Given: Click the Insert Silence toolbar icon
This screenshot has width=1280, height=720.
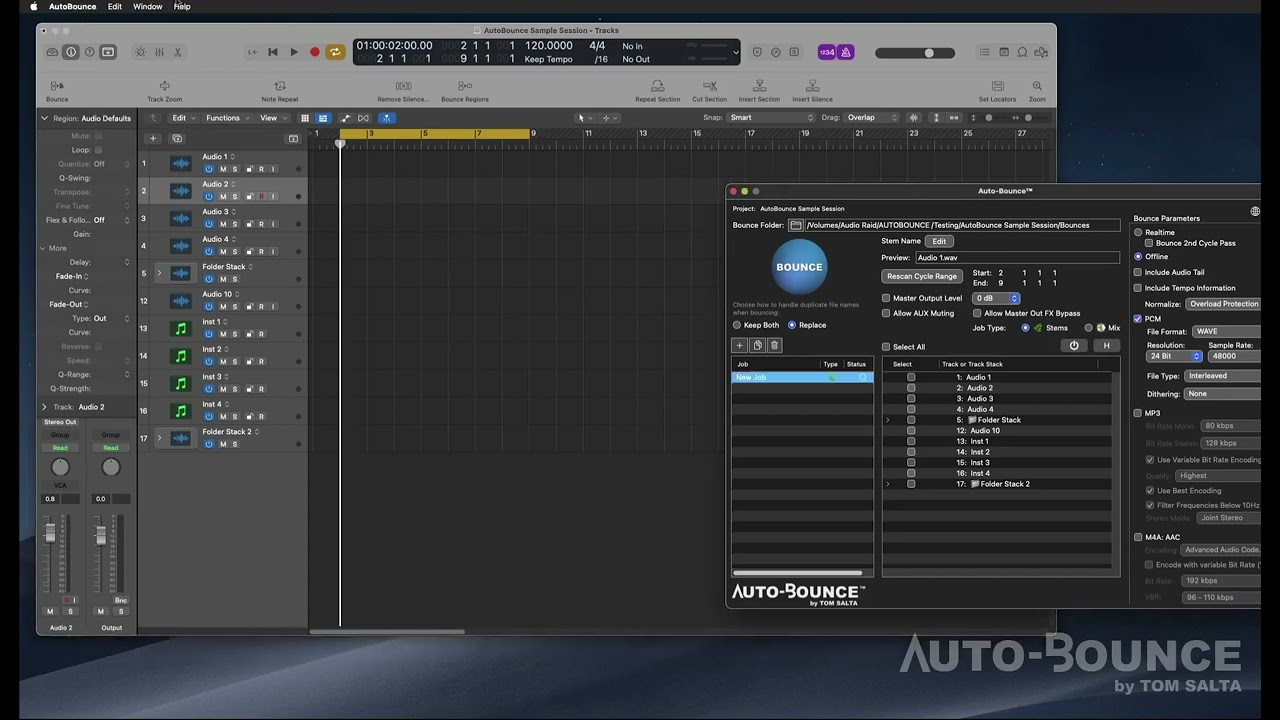Looking at the screenshot, I should (x=812, y=86).
